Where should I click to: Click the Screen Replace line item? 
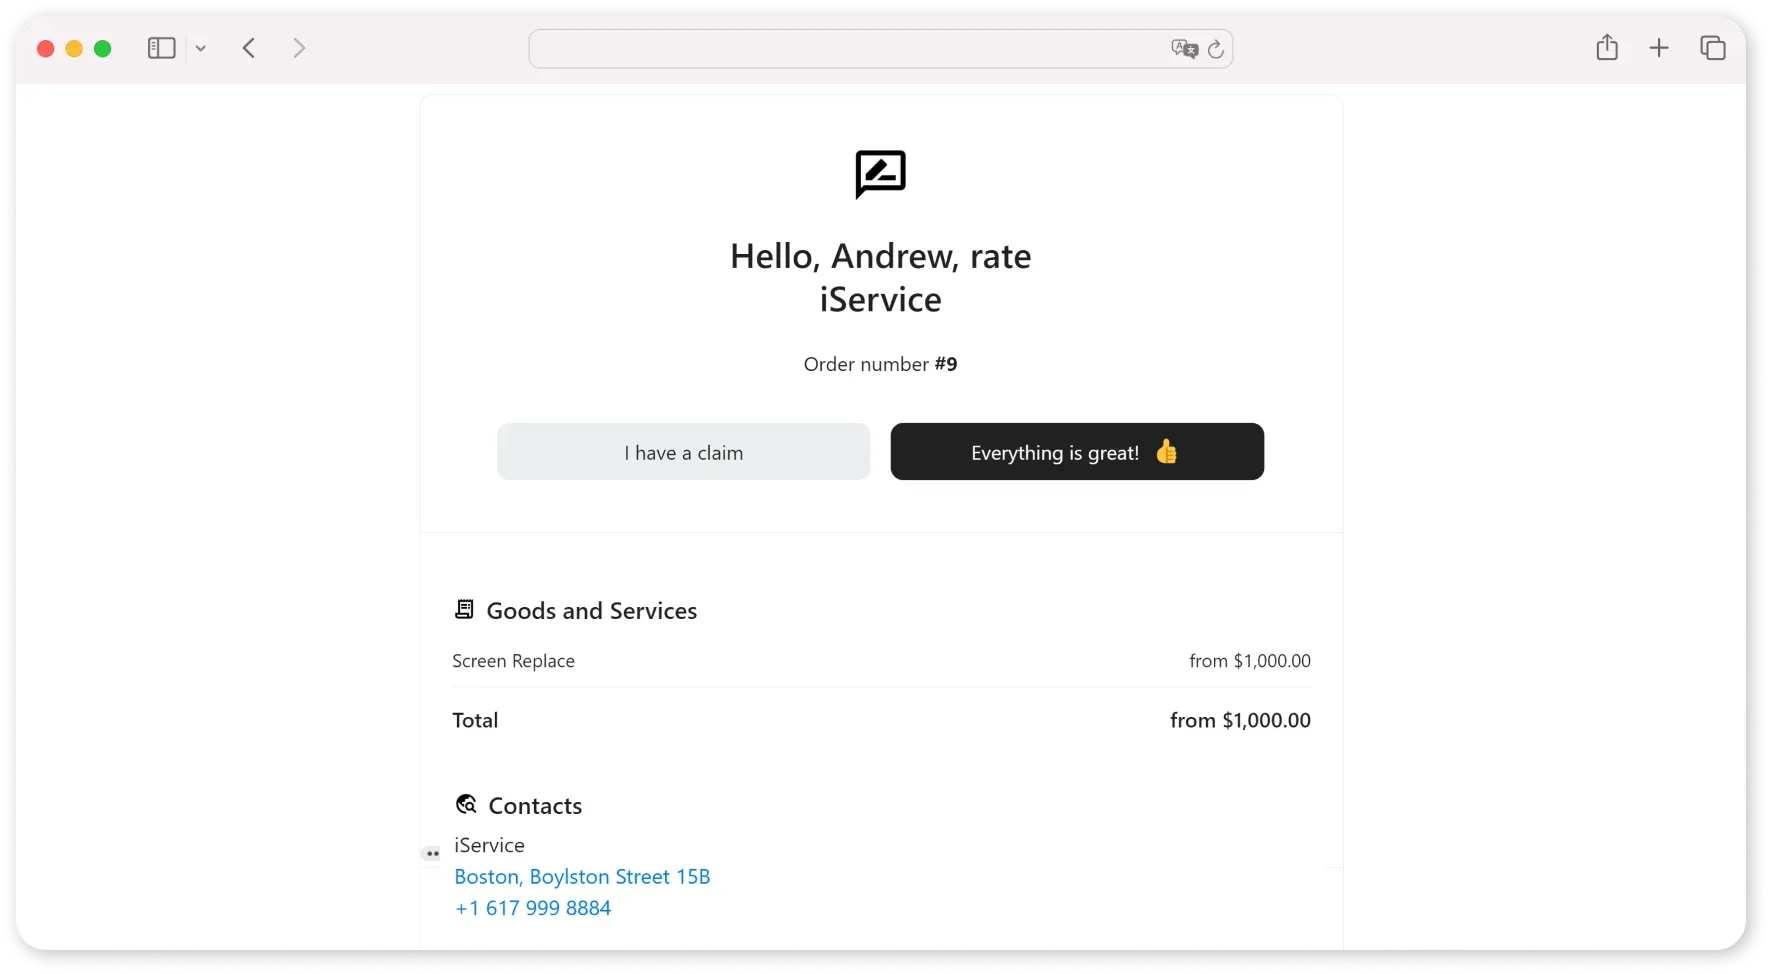click(513, 661)
